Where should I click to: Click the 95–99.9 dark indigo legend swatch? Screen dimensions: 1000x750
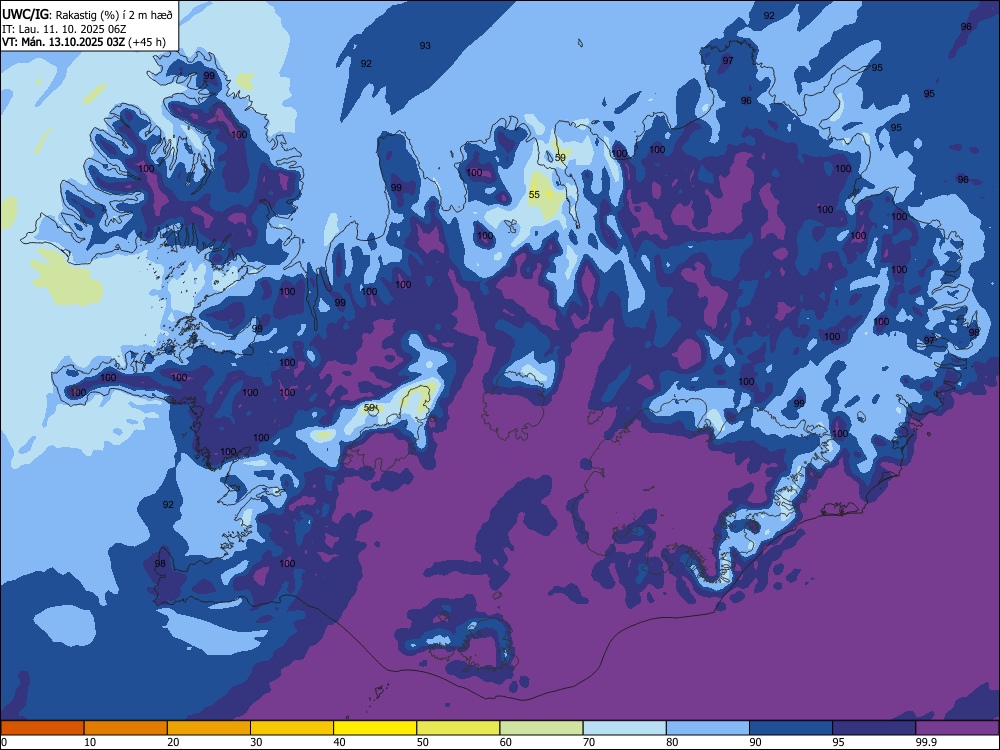(x=874, y=728)
